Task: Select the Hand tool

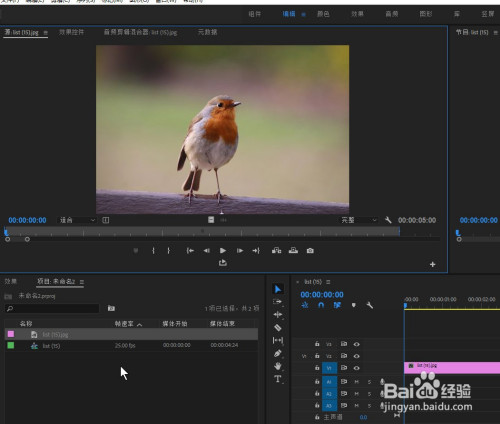Action: coord(278,366)
